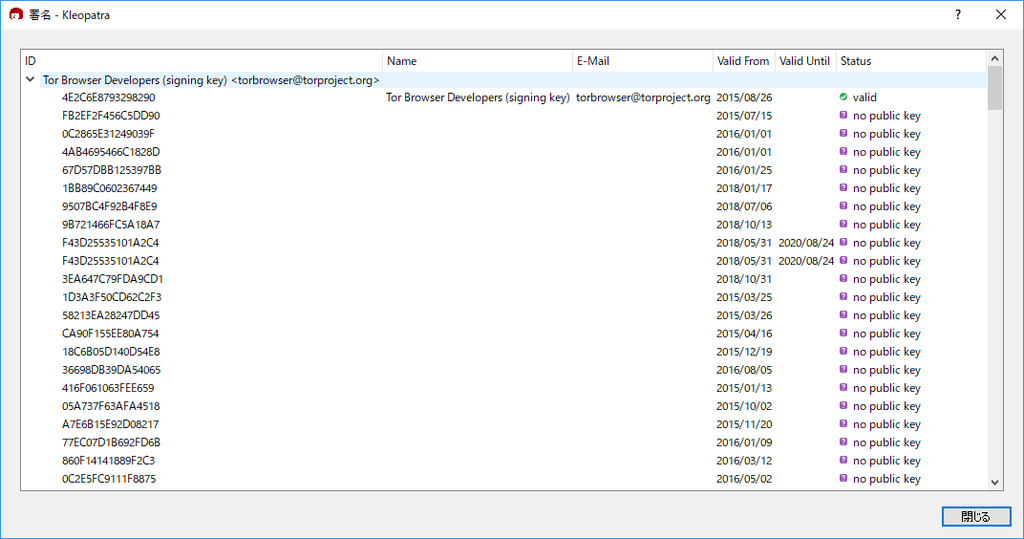This screenshot has width=1024, height=539.
Task: Select key ID 05A737F63AFA4518
Action: [111, 406]
